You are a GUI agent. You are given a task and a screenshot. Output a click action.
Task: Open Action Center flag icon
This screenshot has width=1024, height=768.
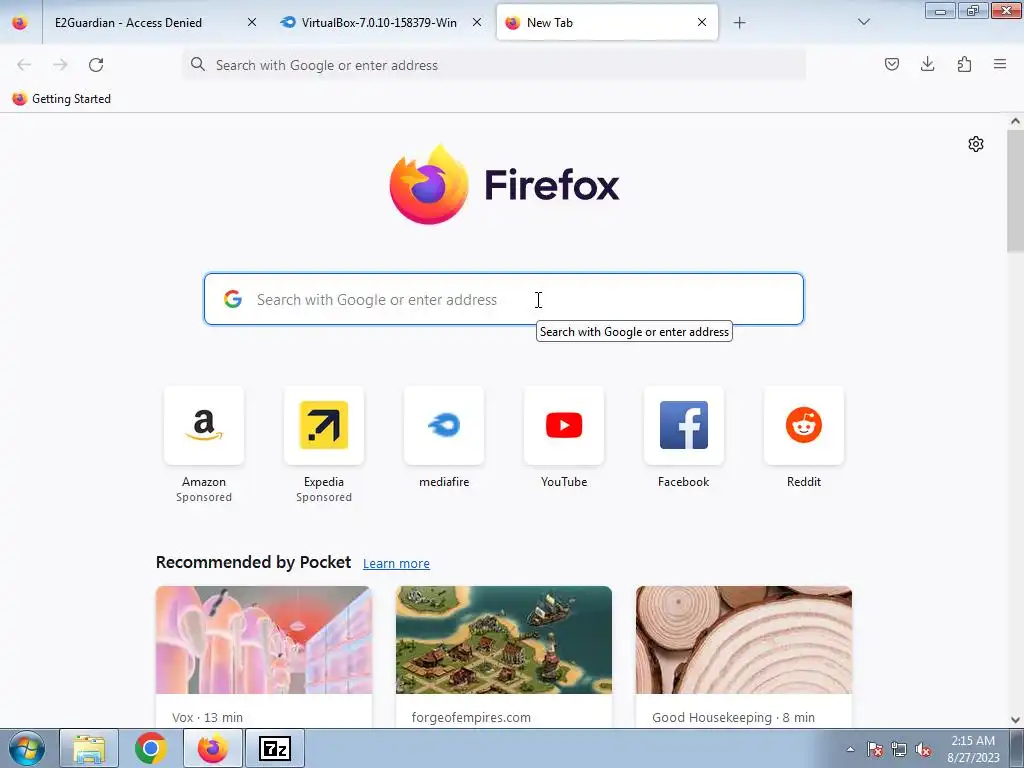tap(874, 749)
